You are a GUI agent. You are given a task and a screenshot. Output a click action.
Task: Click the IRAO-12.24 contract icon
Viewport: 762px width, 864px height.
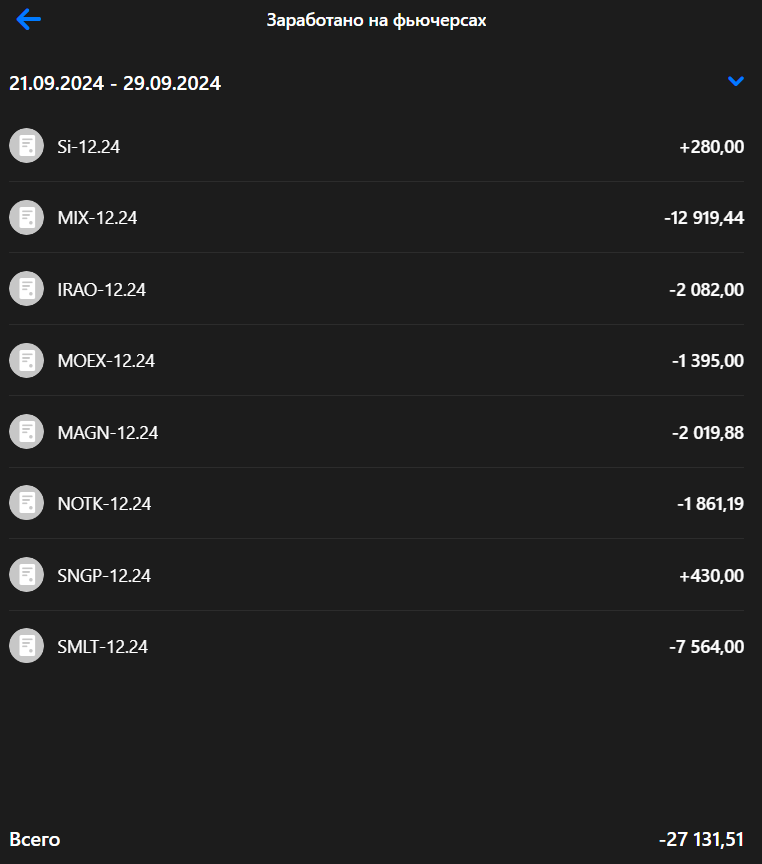coord(26,289)
